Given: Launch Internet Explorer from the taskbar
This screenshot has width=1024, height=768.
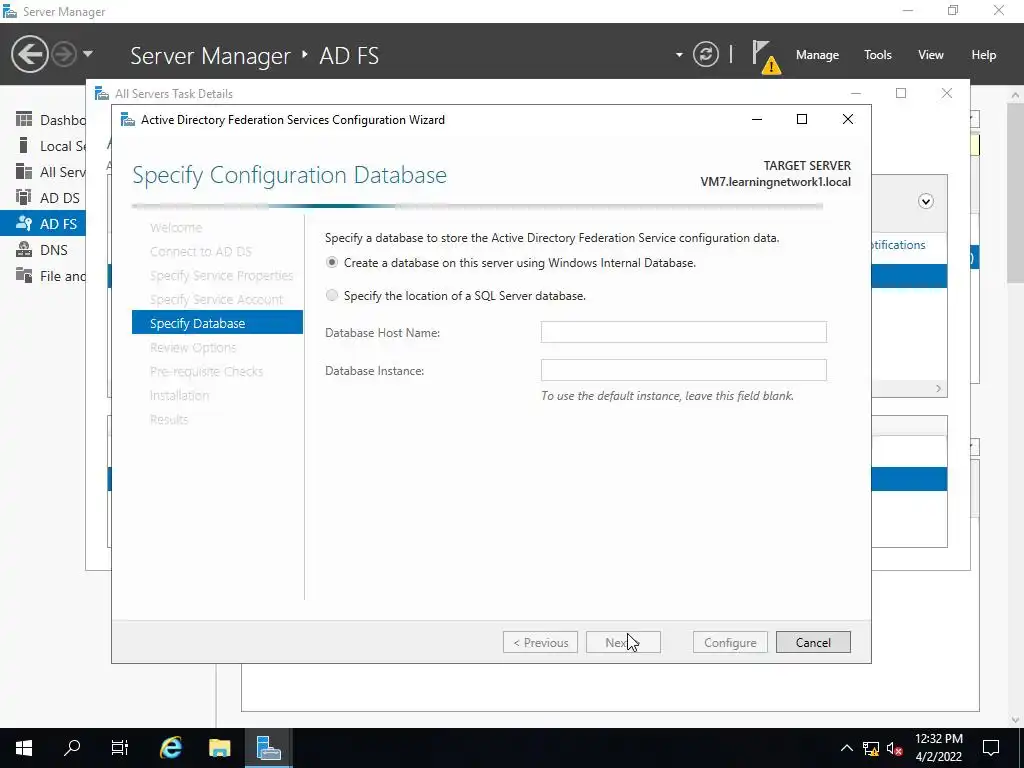Looking at the screenshot, I should tap(170, 747).
